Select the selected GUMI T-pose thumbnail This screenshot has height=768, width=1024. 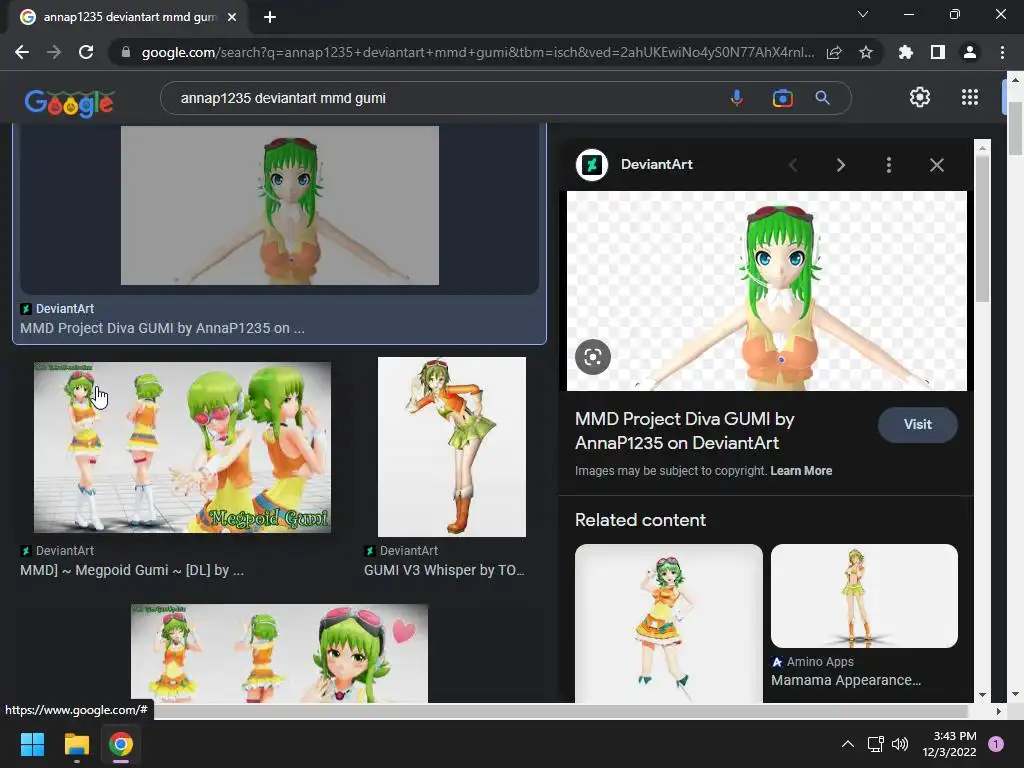[280, 205]
